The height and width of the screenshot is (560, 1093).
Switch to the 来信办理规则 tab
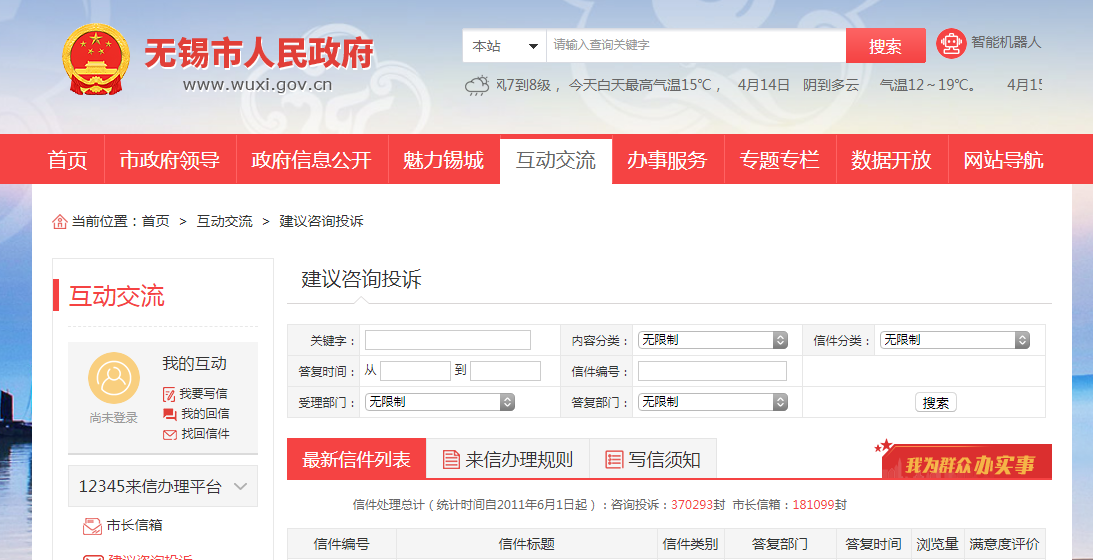[x=507, y=460]
